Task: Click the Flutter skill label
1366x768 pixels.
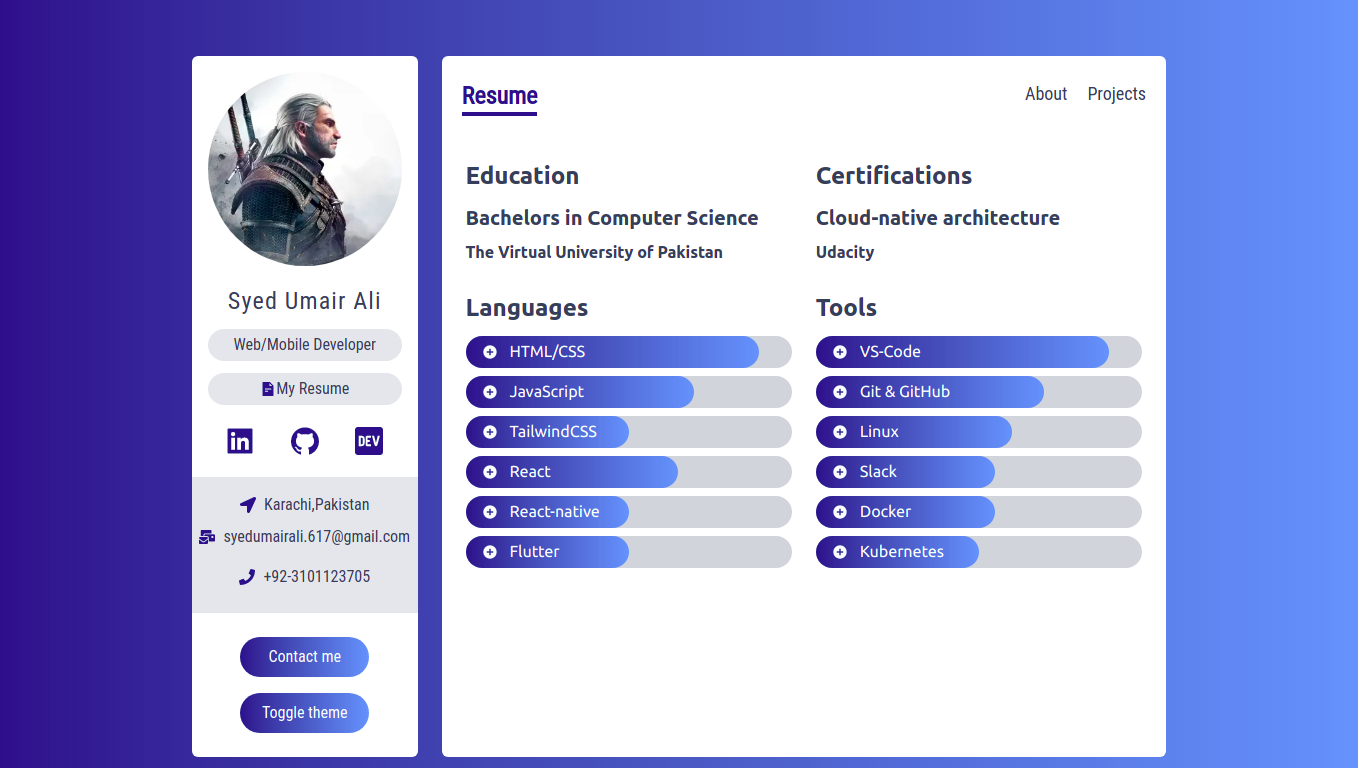Action: pyautogui.click(x=534, y=552)
